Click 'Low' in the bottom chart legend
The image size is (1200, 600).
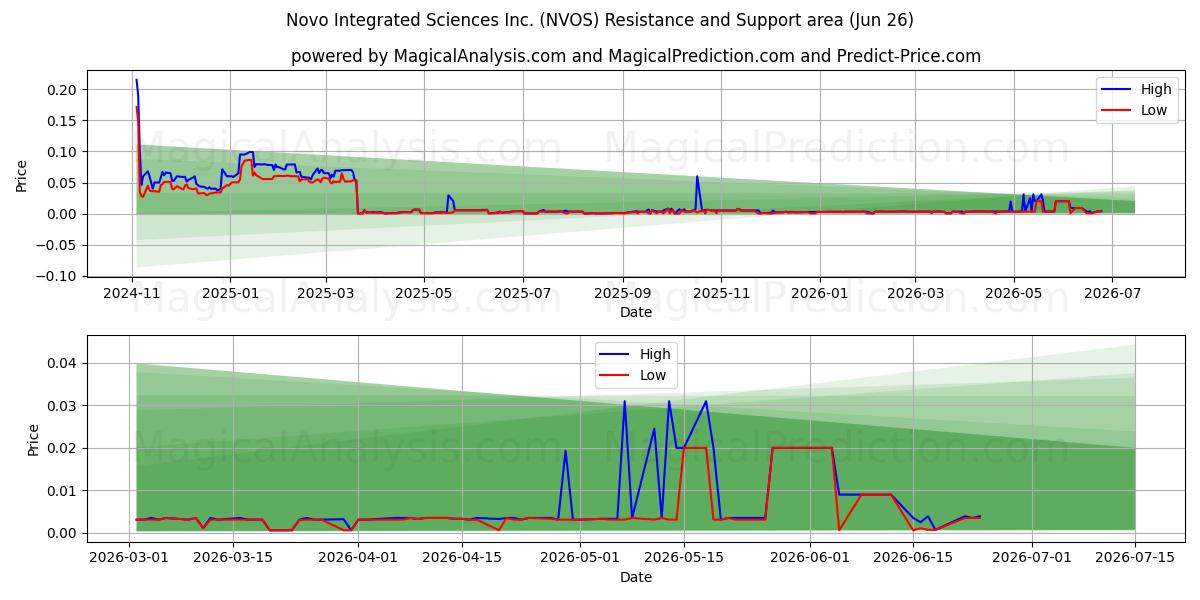coord(654,375)
